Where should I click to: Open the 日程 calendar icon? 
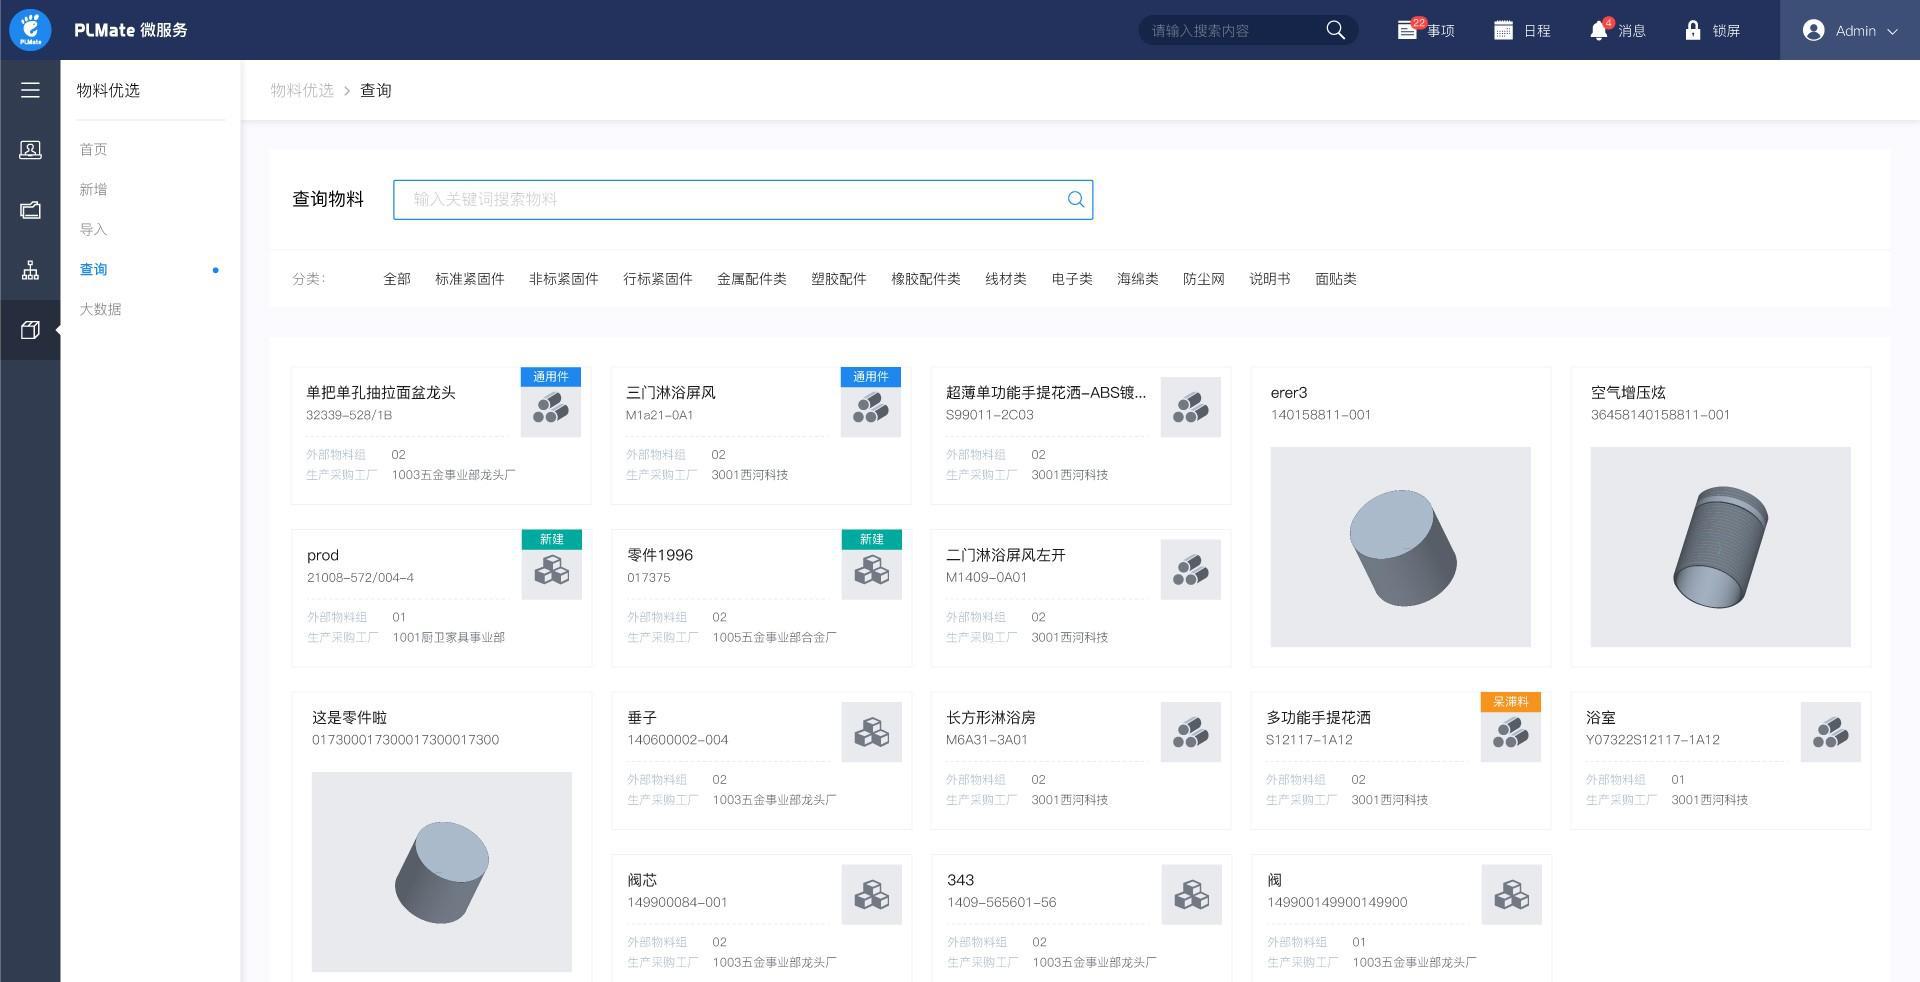tap(1503, 31)
